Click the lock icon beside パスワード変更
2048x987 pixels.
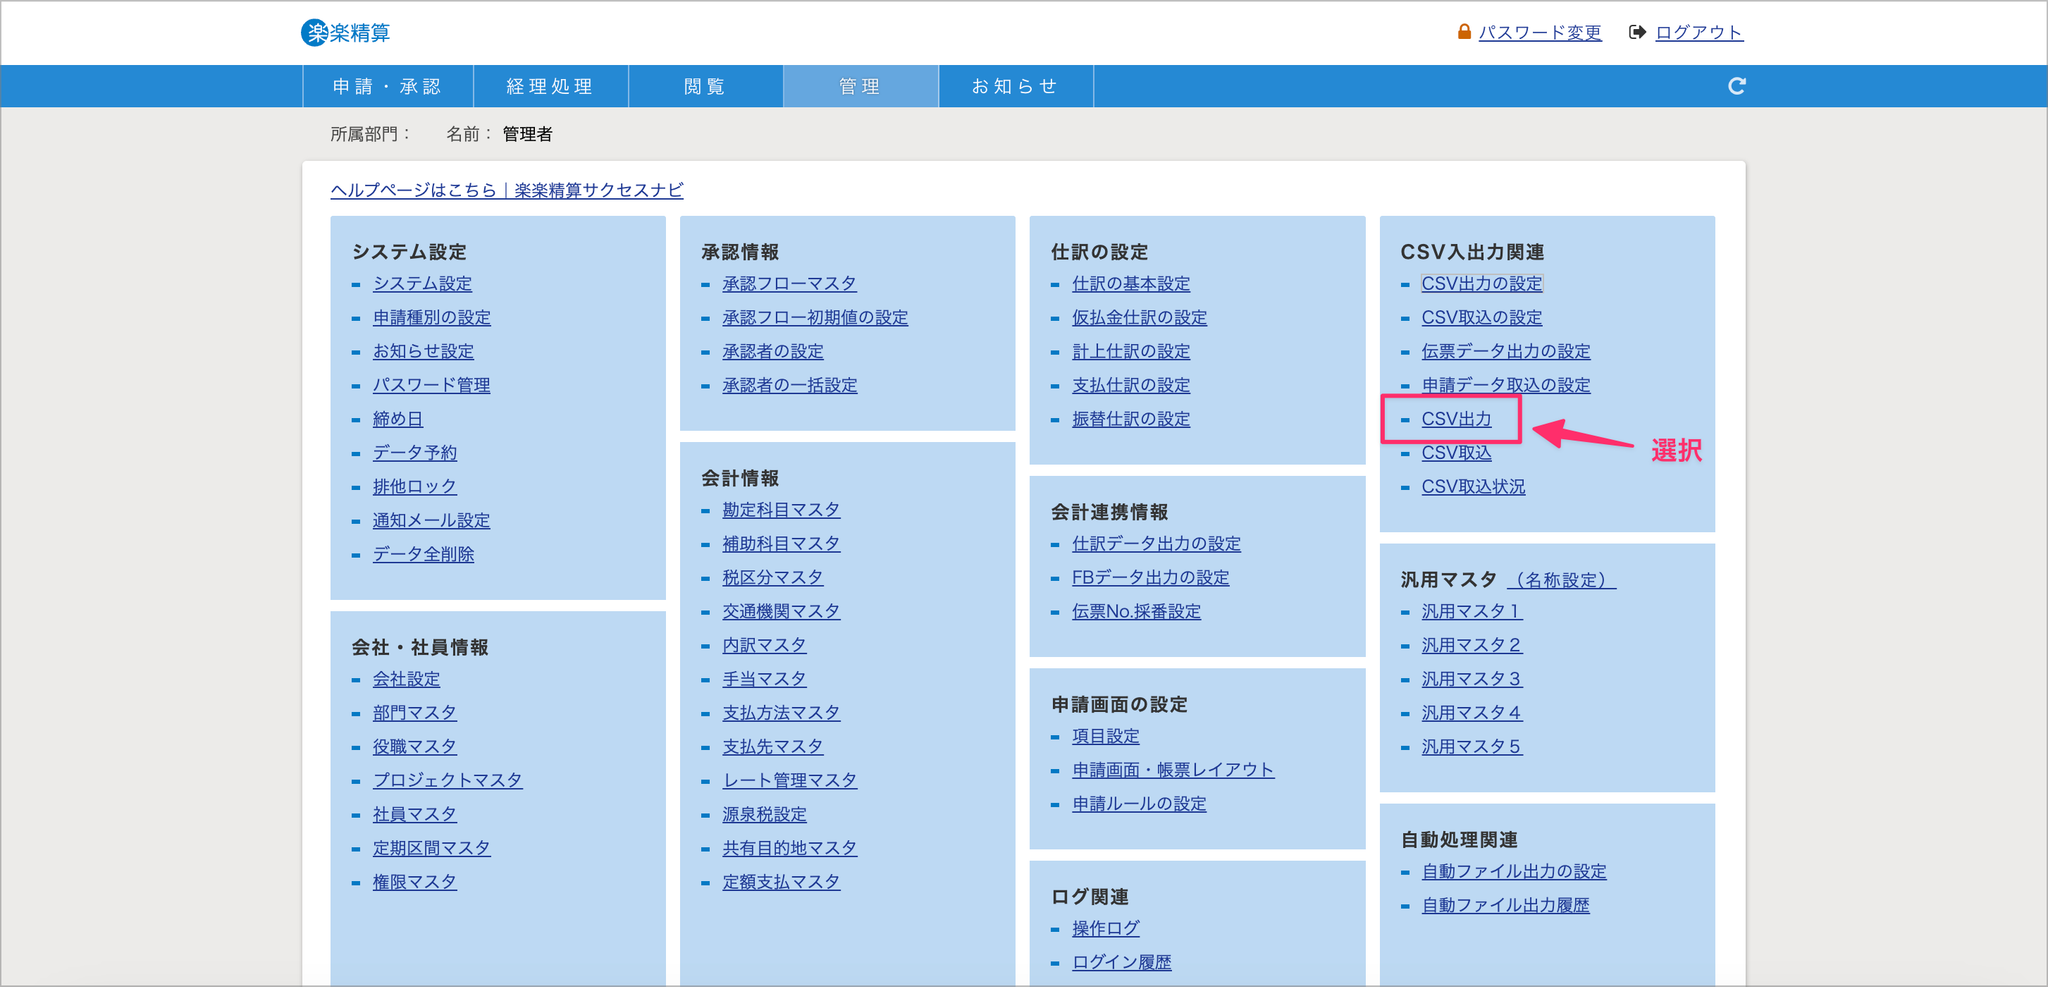[x=1464, y=32]
